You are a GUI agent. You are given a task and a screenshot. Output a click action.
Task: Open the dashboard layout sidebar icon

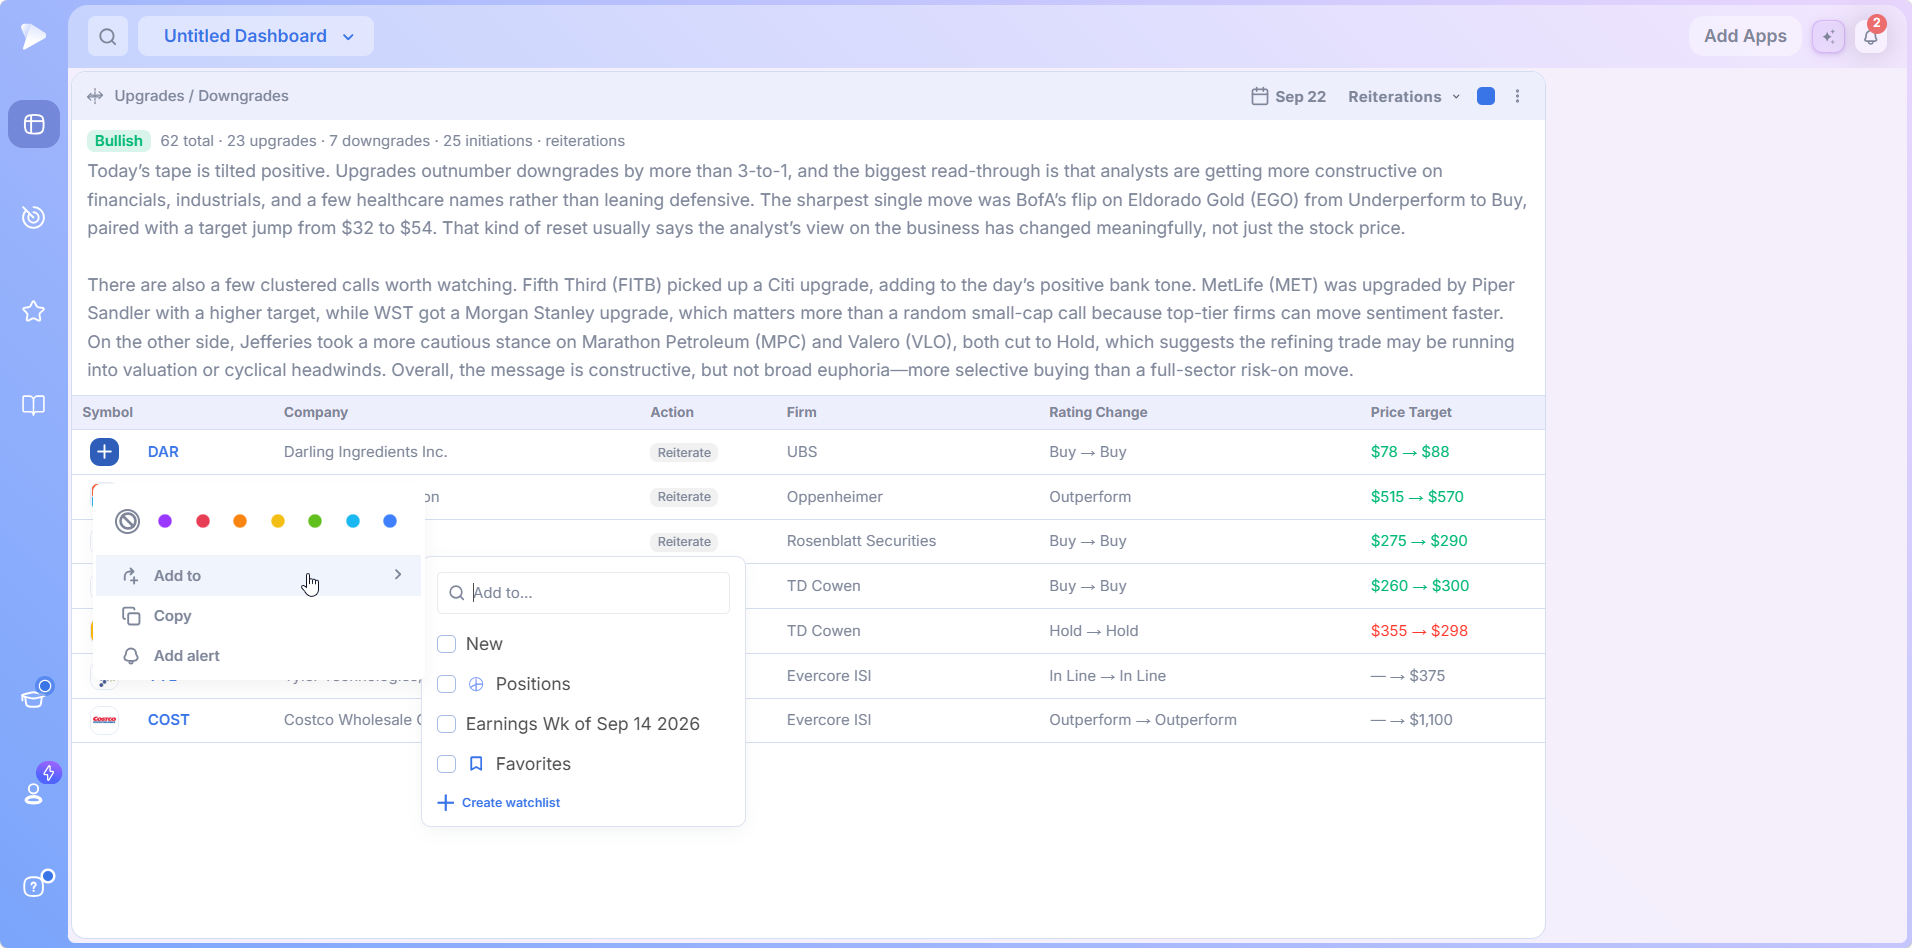(x=34, y=124)
